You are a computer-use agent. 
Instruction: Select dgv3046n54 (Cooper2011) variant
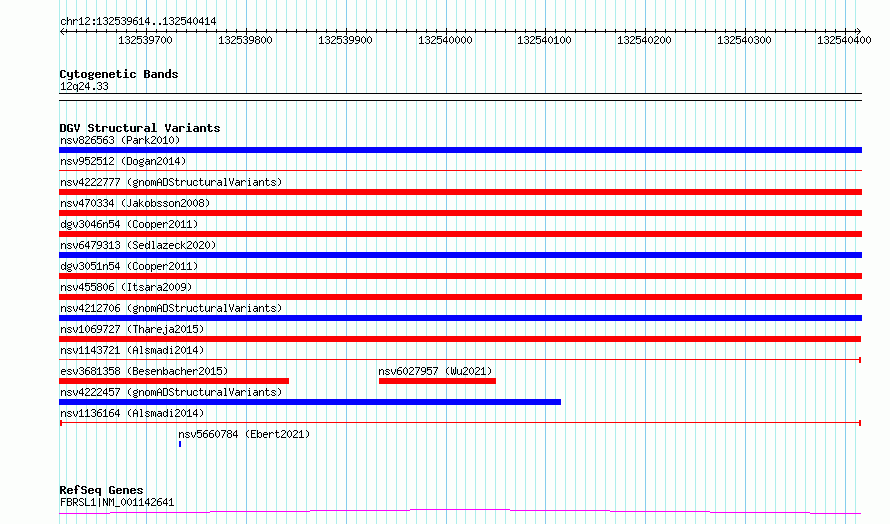460,234
